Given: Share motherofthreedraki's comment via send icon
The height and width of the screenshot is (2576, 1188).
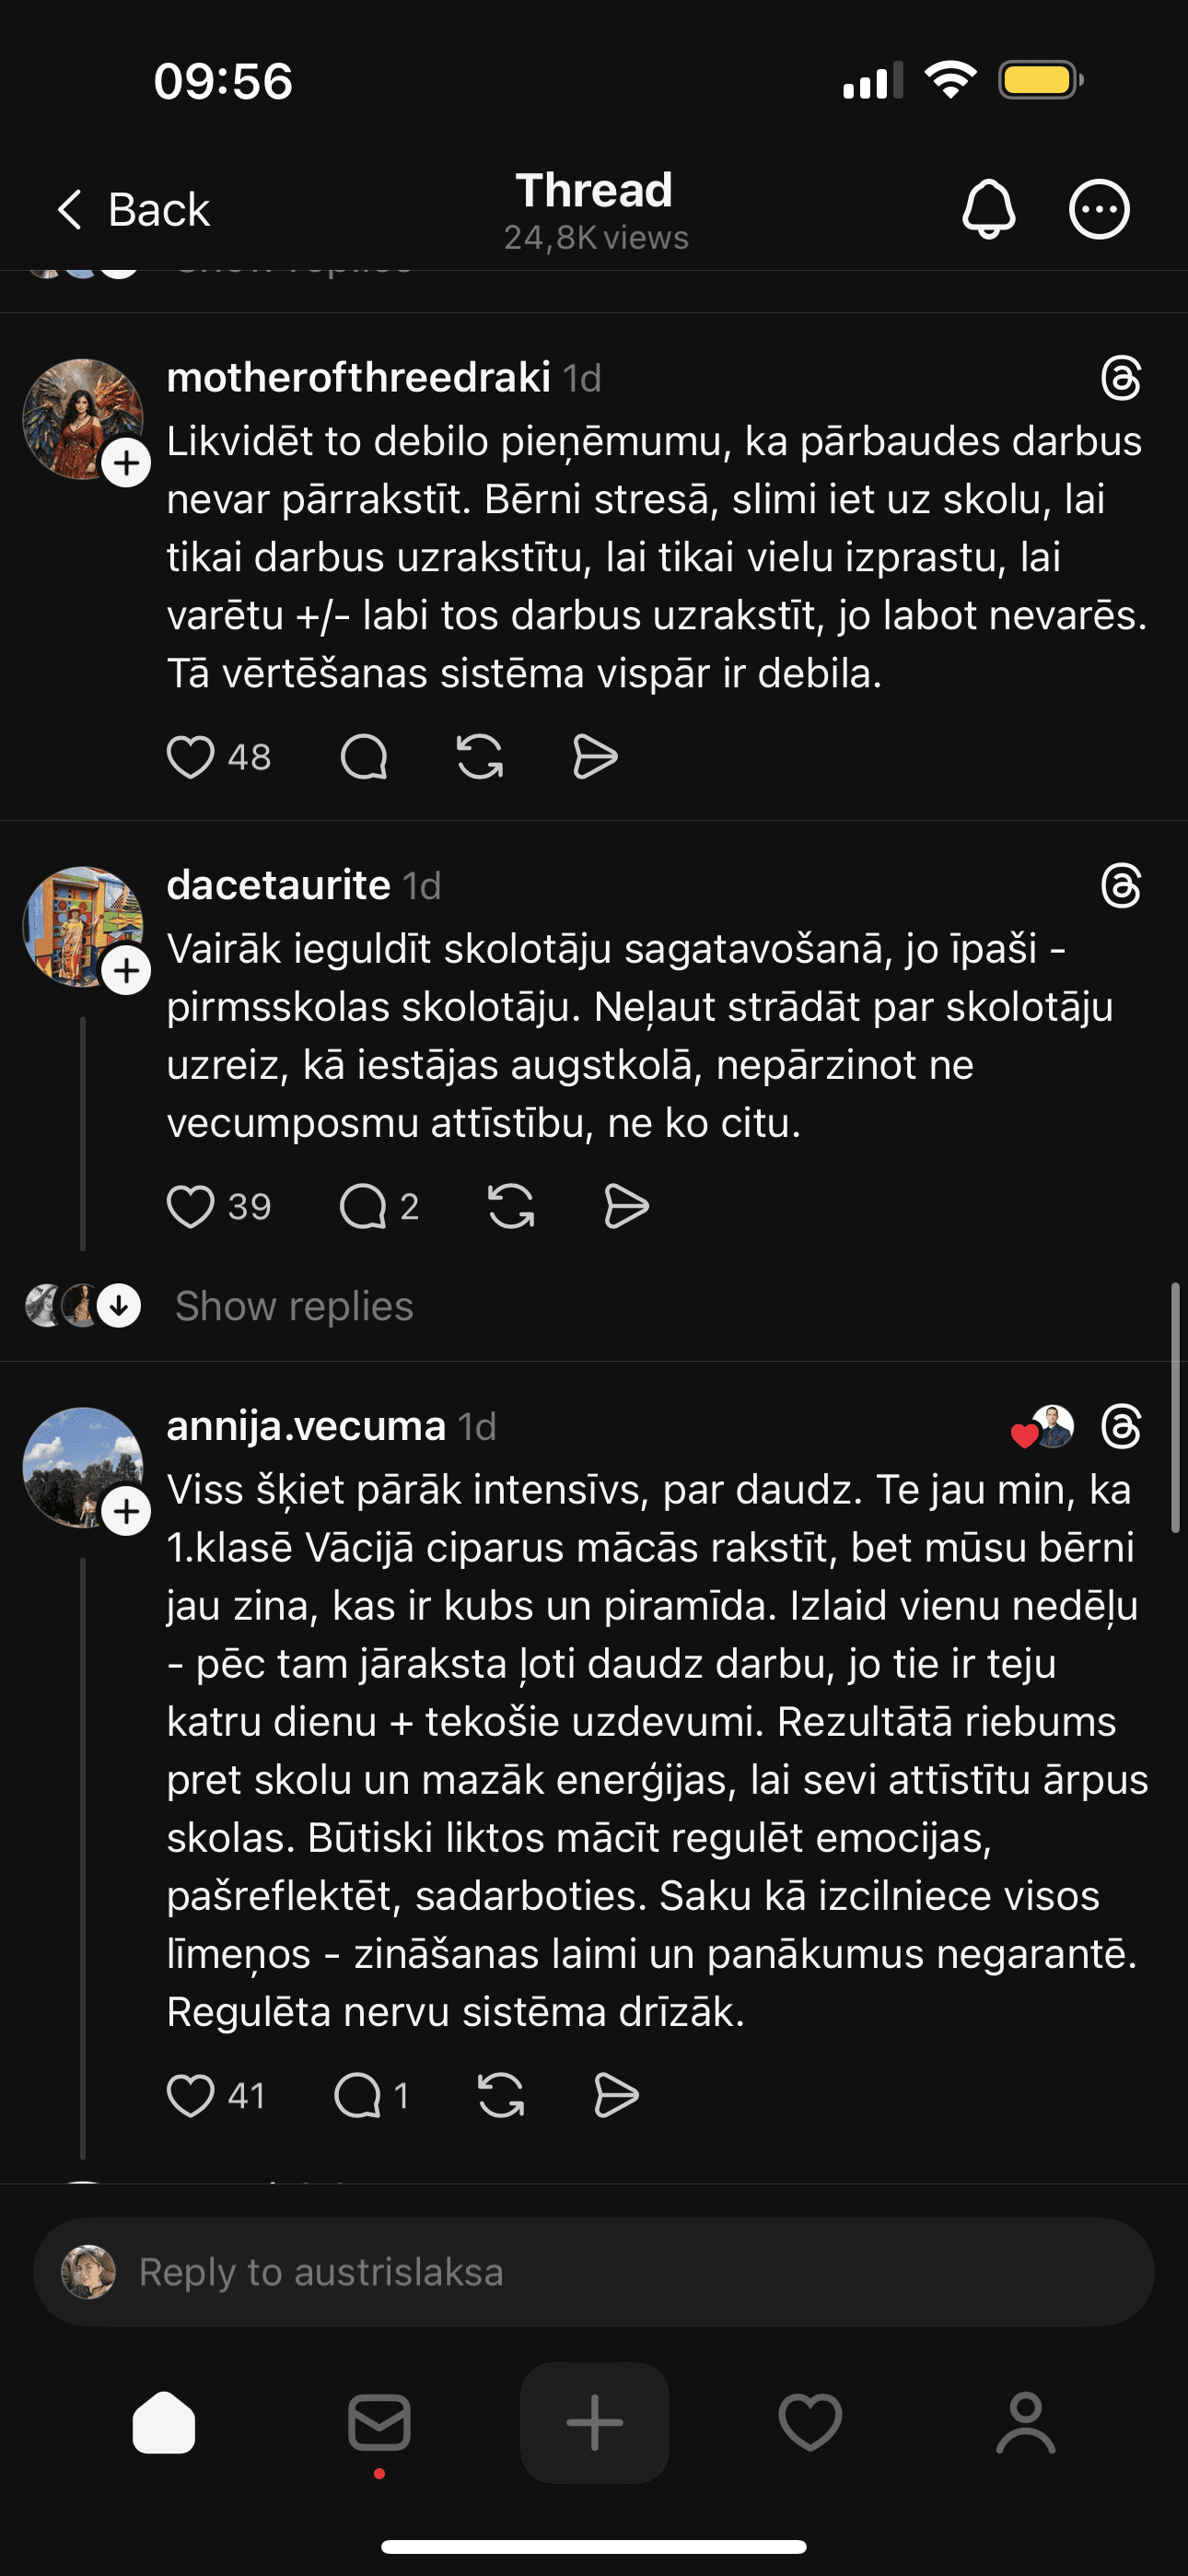Looking at the screenshot, I should point(595,756).
